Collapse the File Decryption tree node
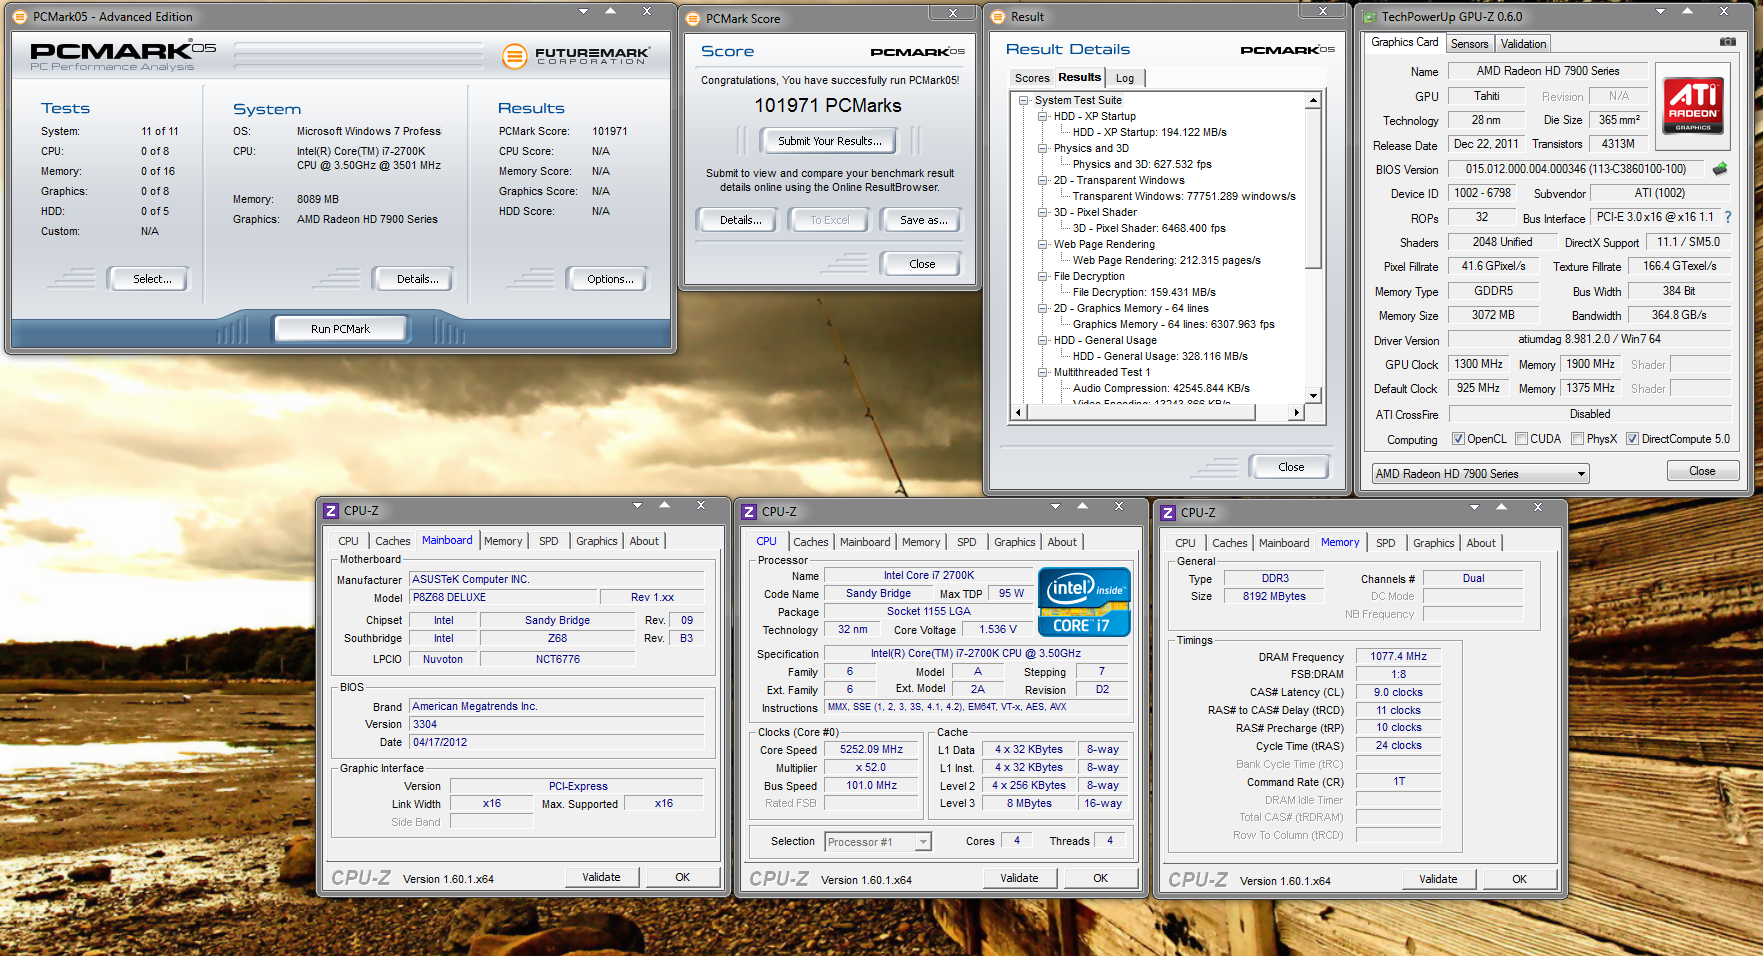Screen dimensions: 1763x956 click(x=1043, y=276)
